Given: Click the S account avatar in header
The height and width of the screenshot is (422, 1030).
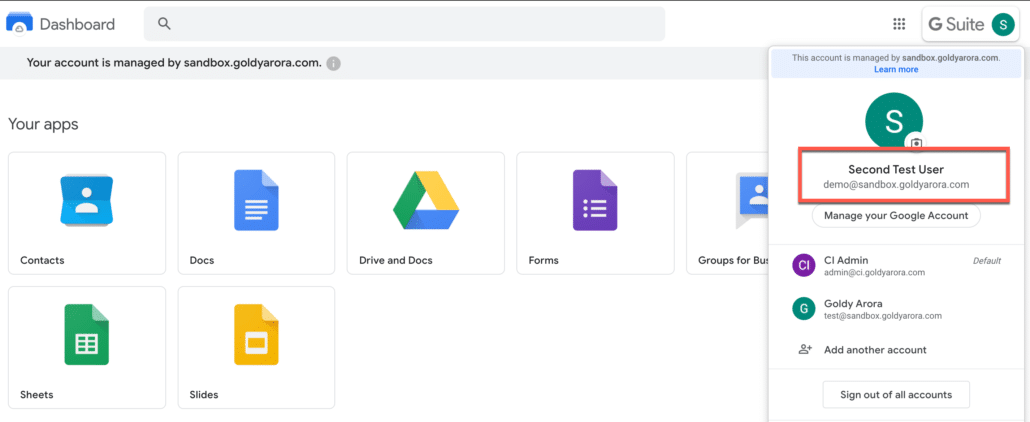Looking at the screenshot, I should (x=1002, y=25).
